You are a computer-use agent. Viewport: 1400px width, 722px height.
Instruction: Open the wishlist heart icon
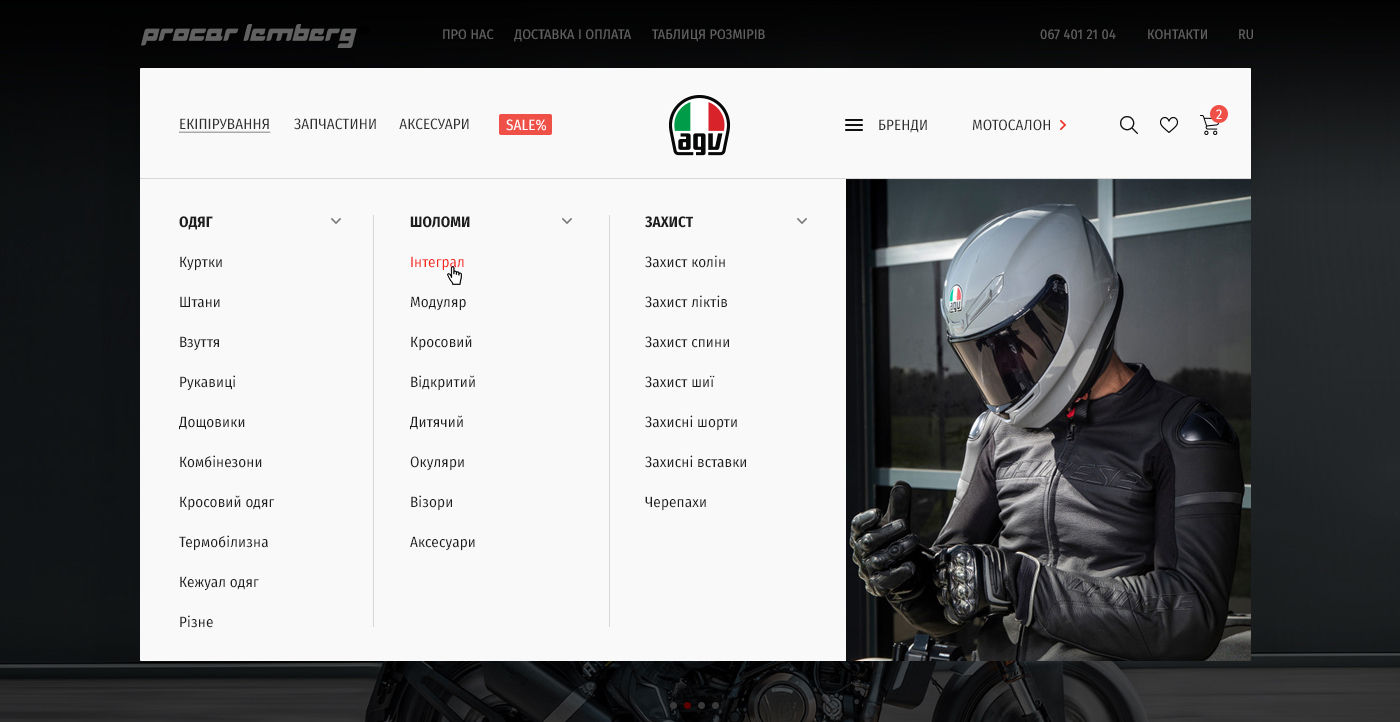click(x=1168, y=125)
